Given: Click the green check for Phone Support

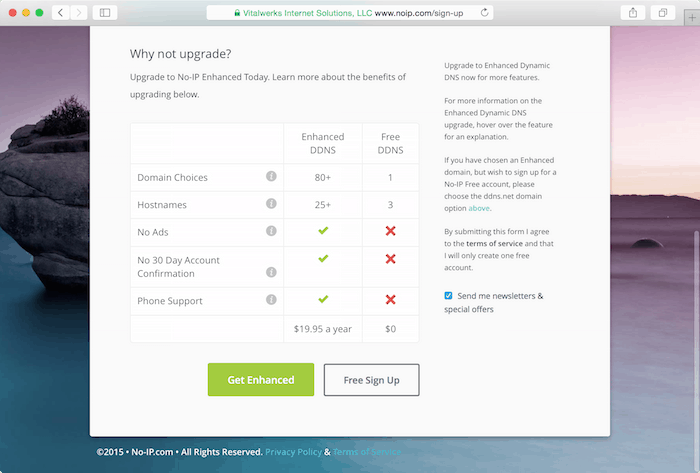Looking at the screenshot, I should click(323, 299).
